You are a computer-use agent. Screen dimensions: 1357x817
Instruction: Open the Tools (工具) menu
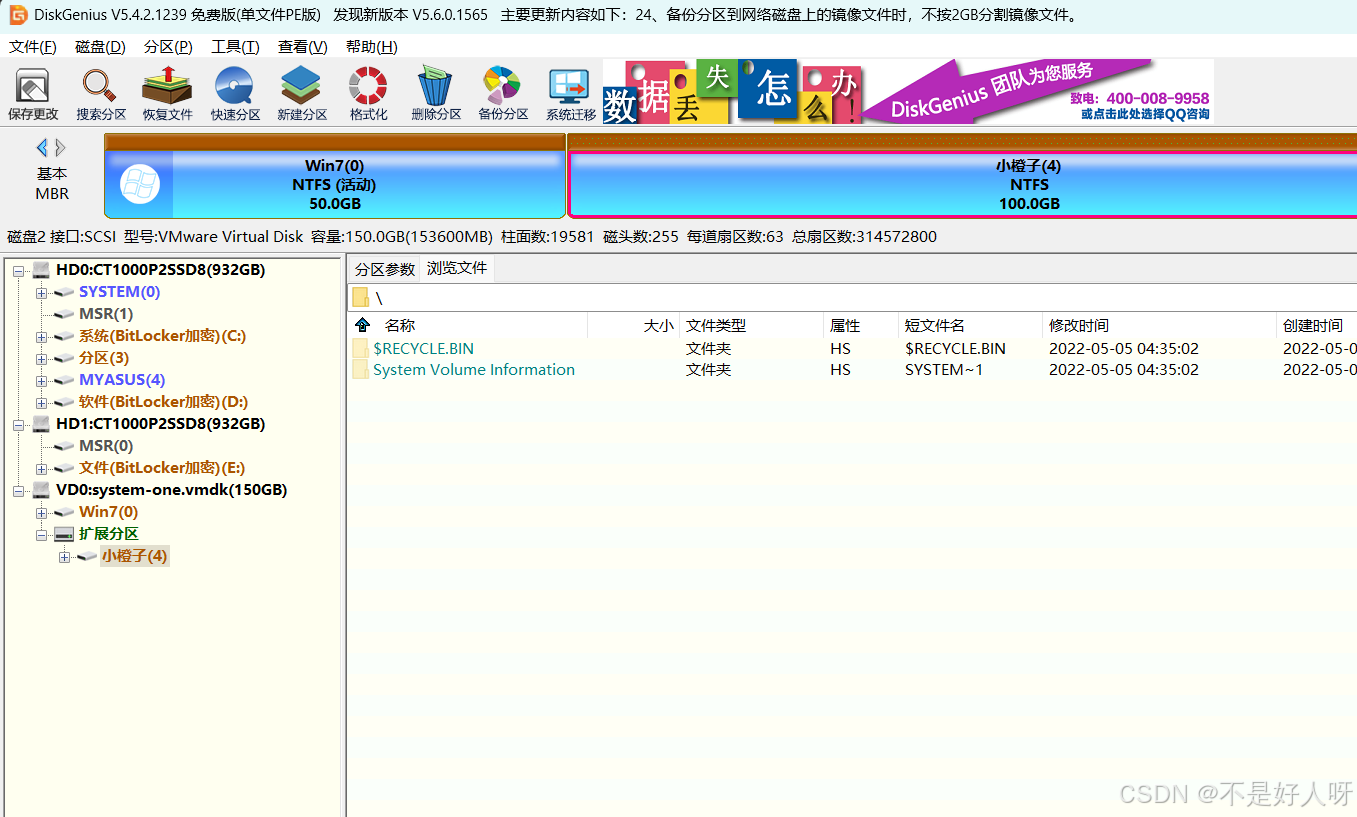235,47
